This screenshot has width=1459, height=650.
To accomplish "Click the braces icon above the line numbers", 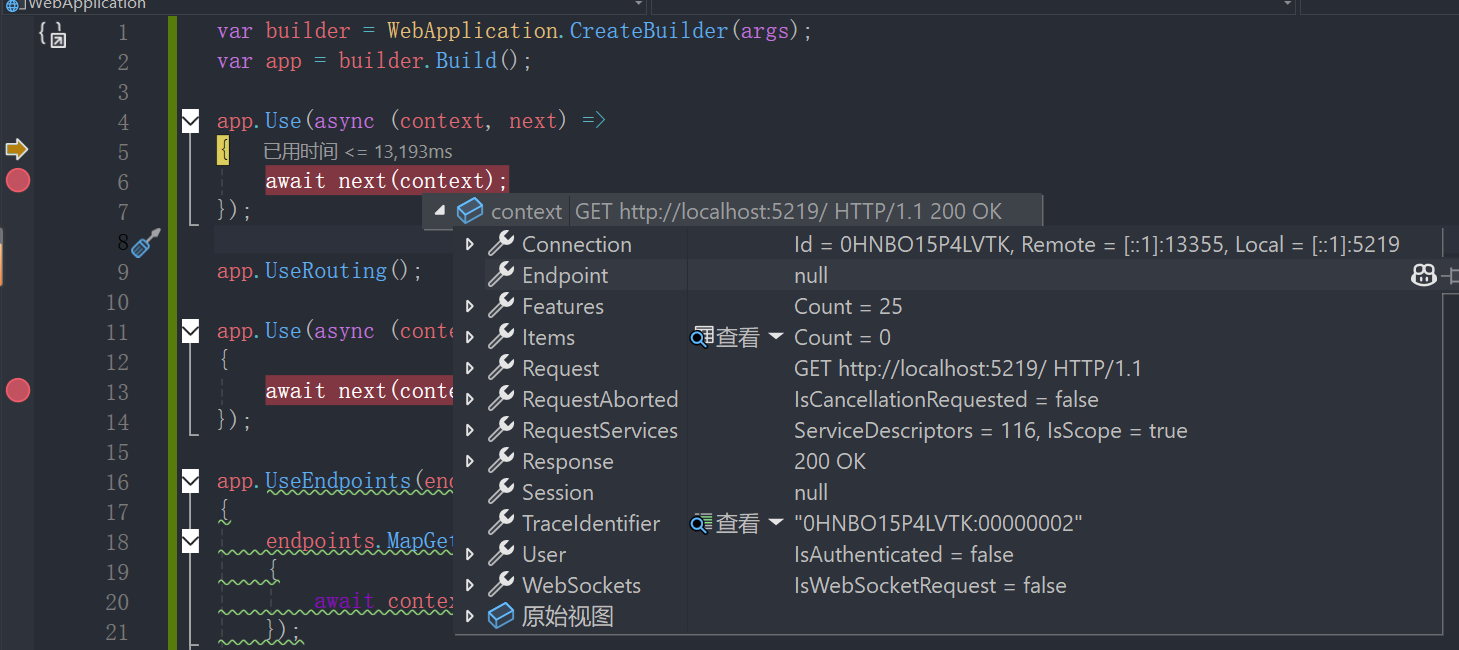I will tap(52, 36).
